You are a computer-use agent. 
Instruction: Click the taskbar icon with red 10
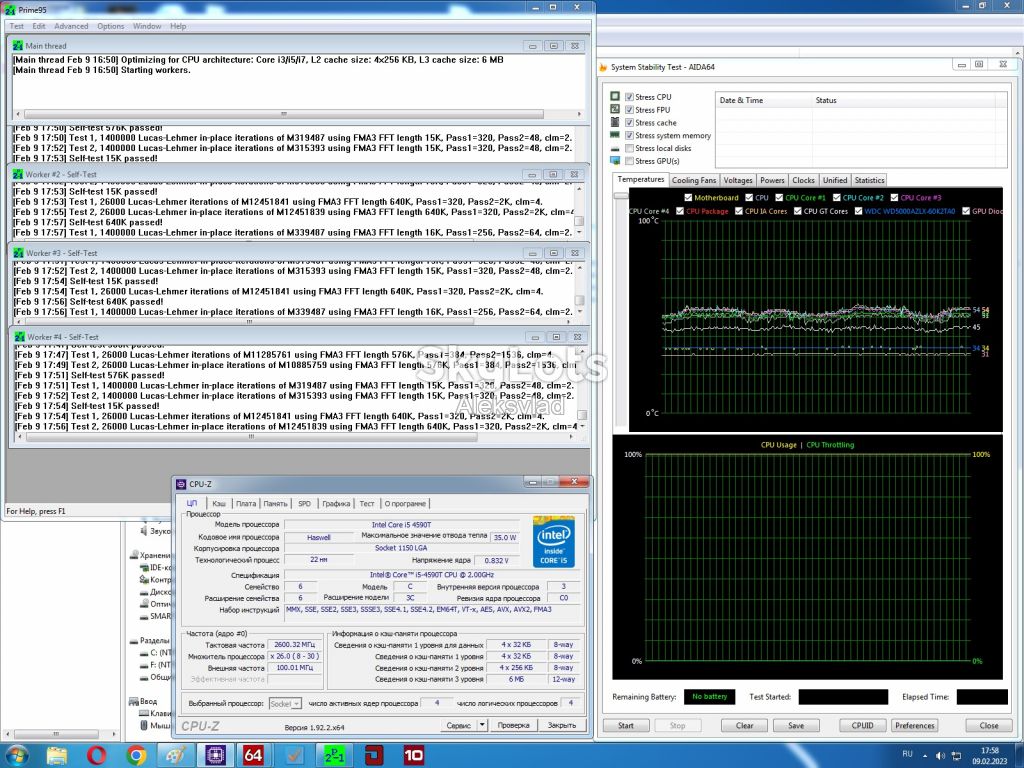(x=413, y=756)
